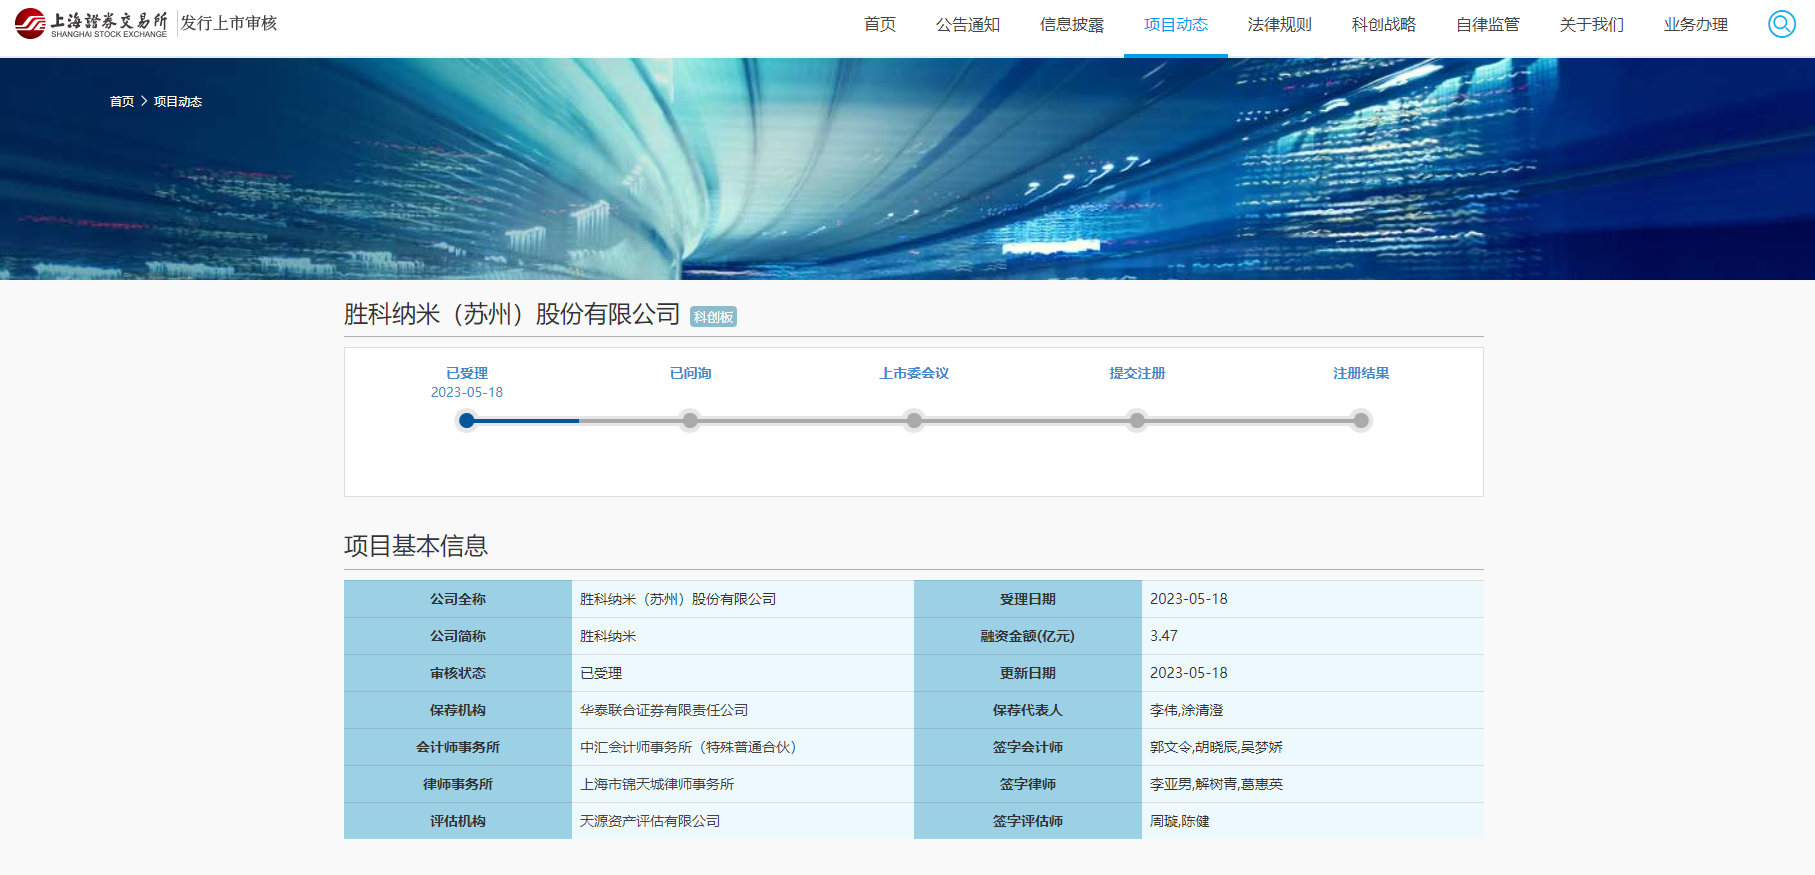The width and height of the screenshot is (1815, 875).
Task: Click 受理日期 value 2023-05-18
Action: point(1189,599)
